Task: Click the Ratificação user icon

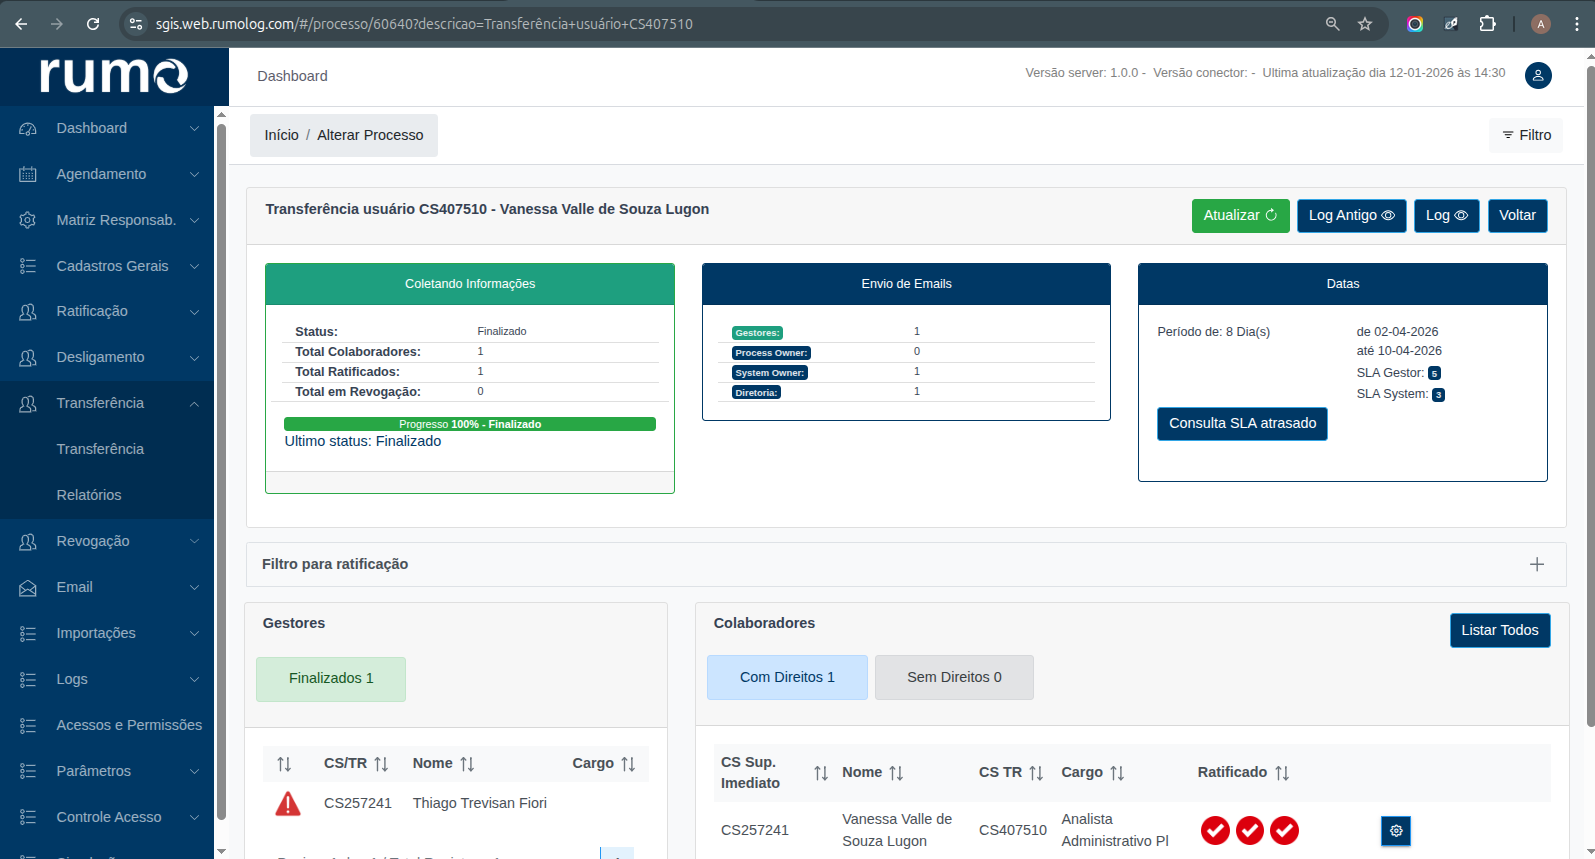Action: [x=28, y=312]
